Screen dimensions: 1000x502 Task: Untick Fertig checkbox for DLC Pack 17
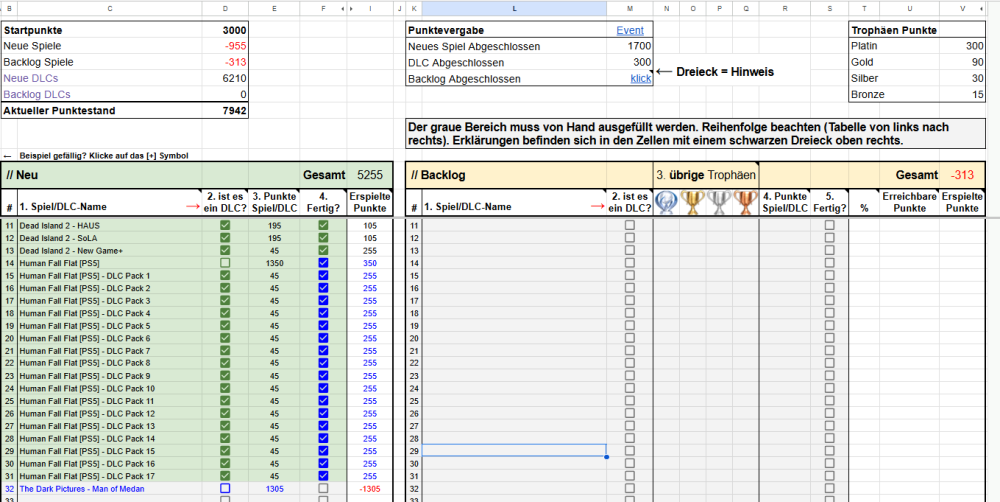(323, 476)
